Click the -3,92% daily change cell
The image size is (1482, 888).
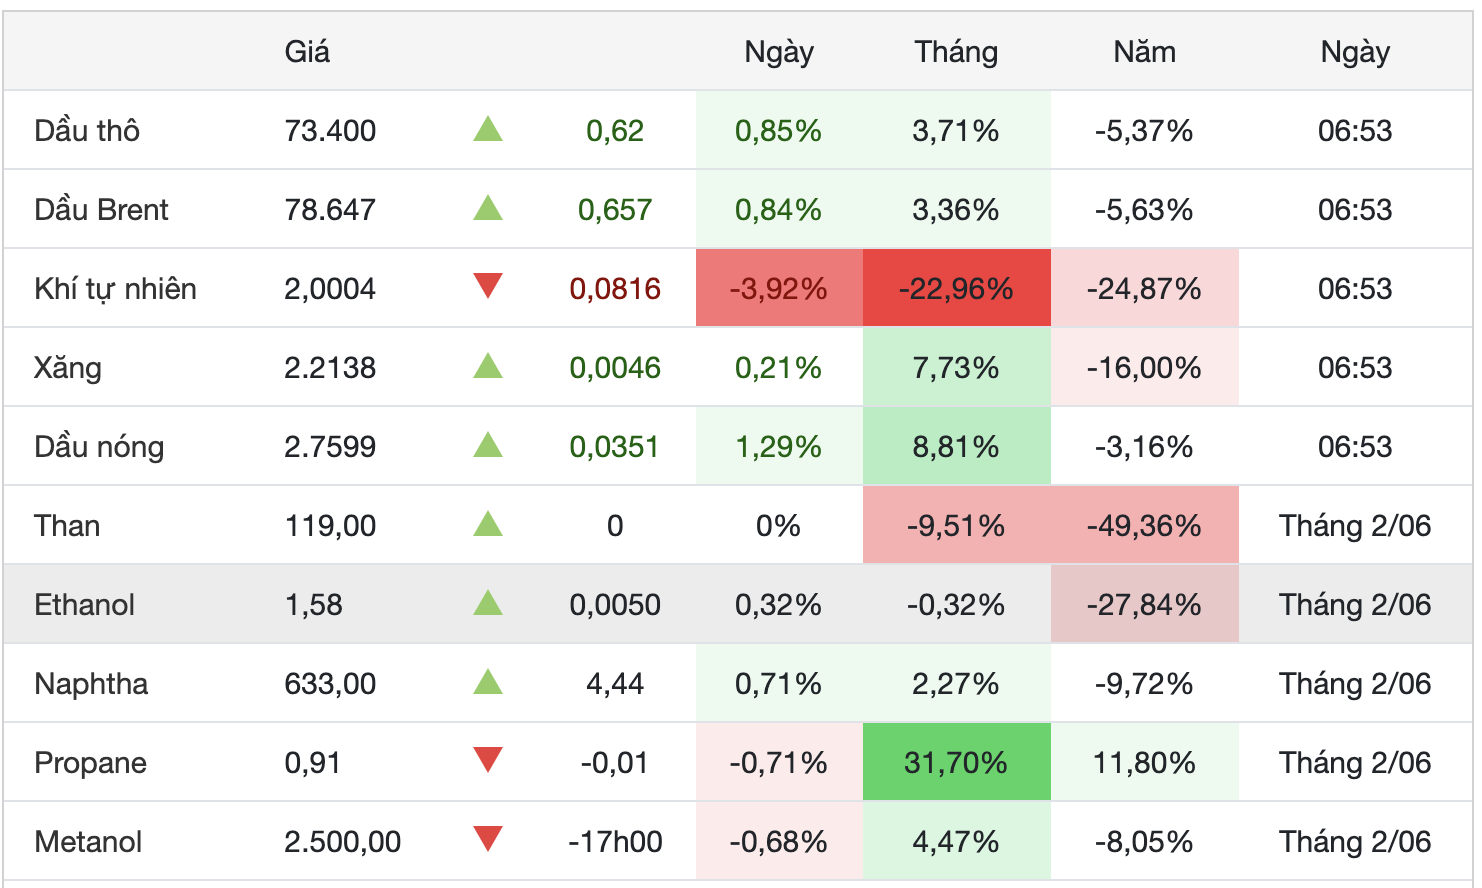778,289
